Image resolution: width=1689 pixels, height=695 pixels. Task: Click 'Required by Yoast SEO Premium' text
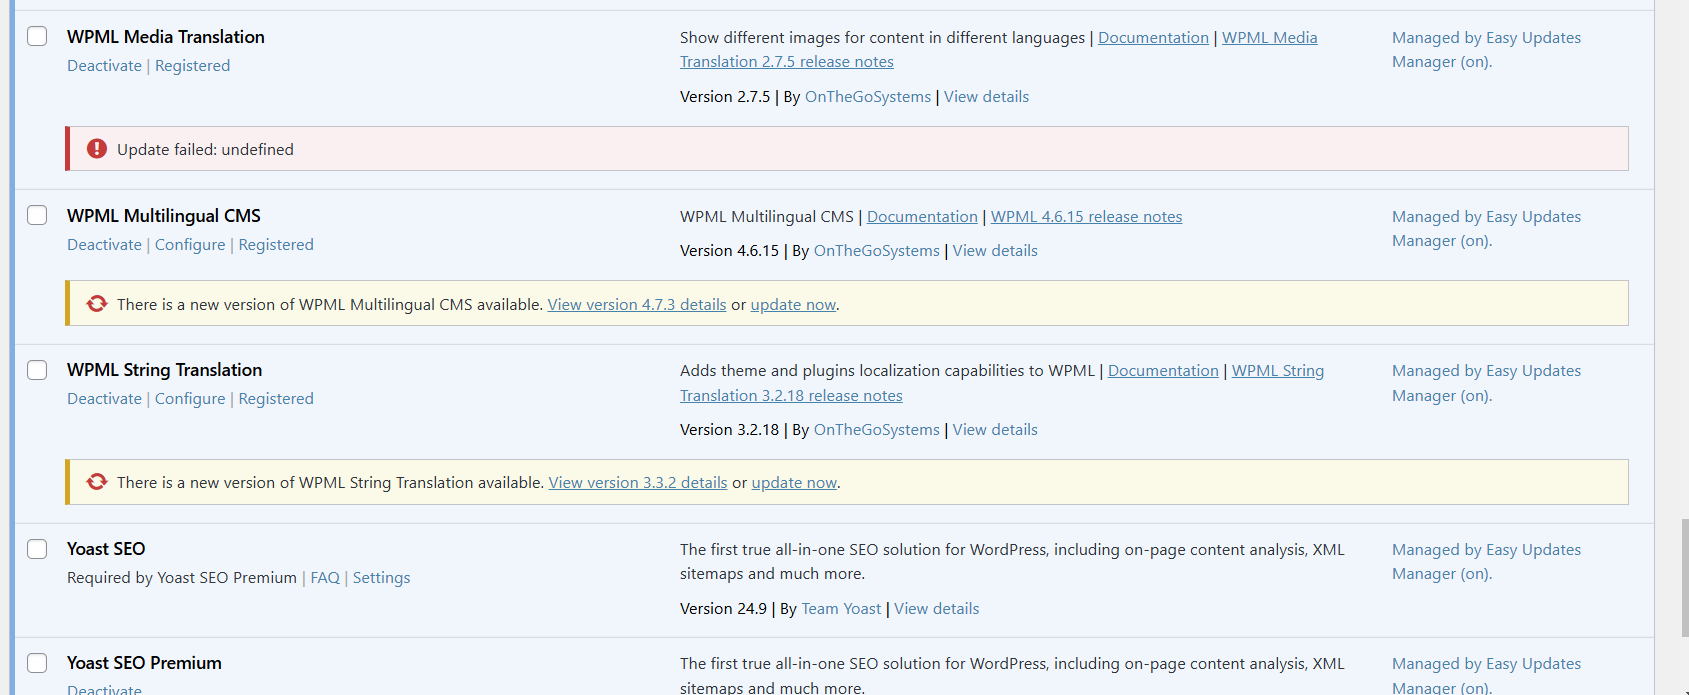[182, 578]
